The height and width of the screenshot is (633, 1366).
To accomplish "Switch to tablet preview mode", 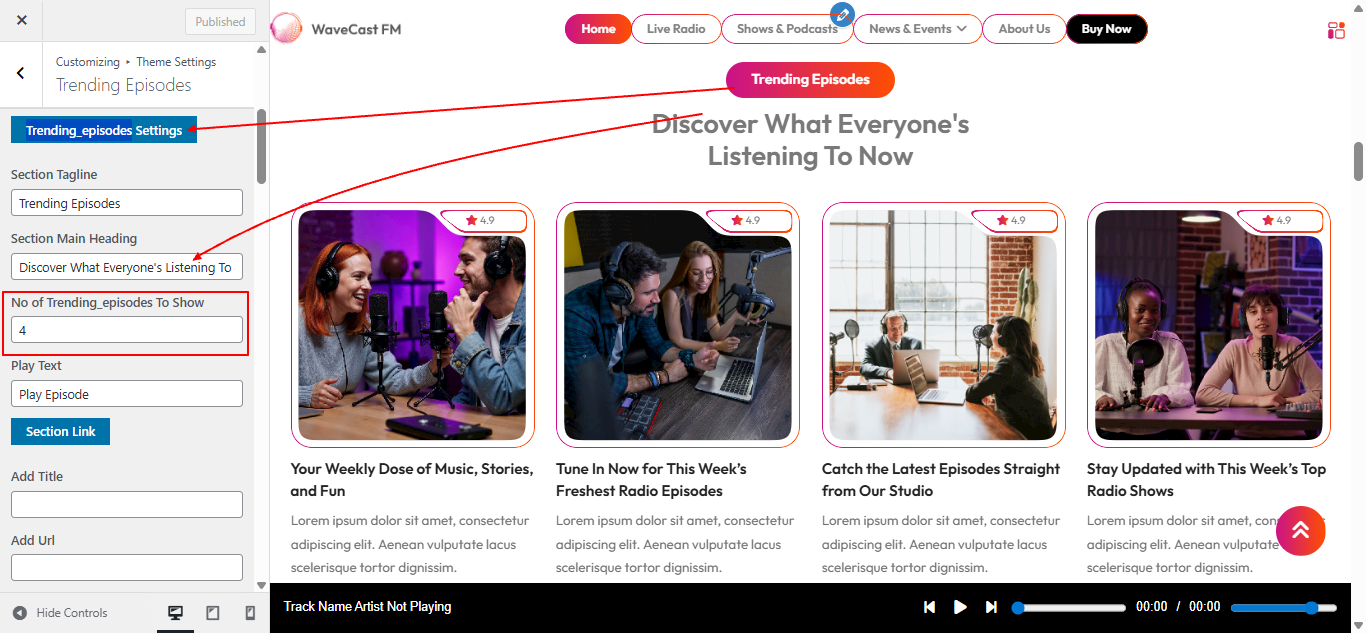I will tap(213, 613).
